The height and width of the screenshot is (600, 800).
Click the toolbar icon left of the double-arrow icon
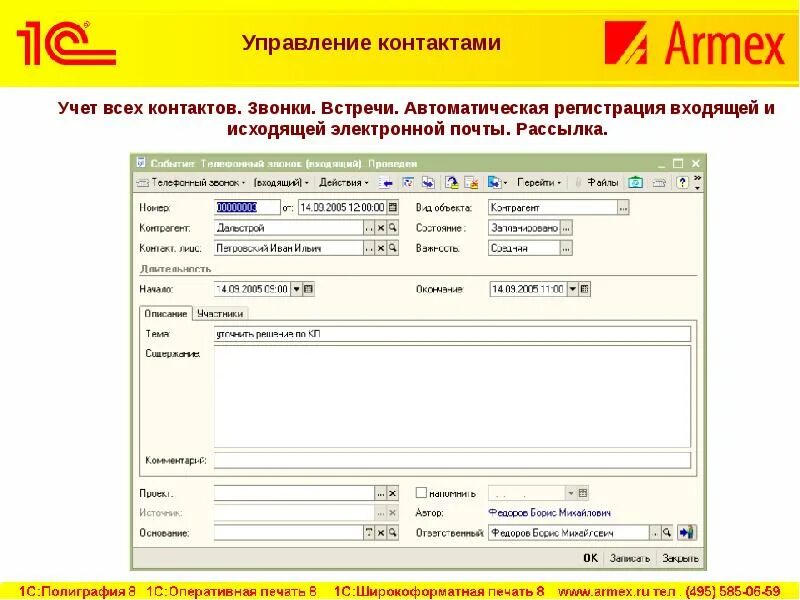(408, 183)
